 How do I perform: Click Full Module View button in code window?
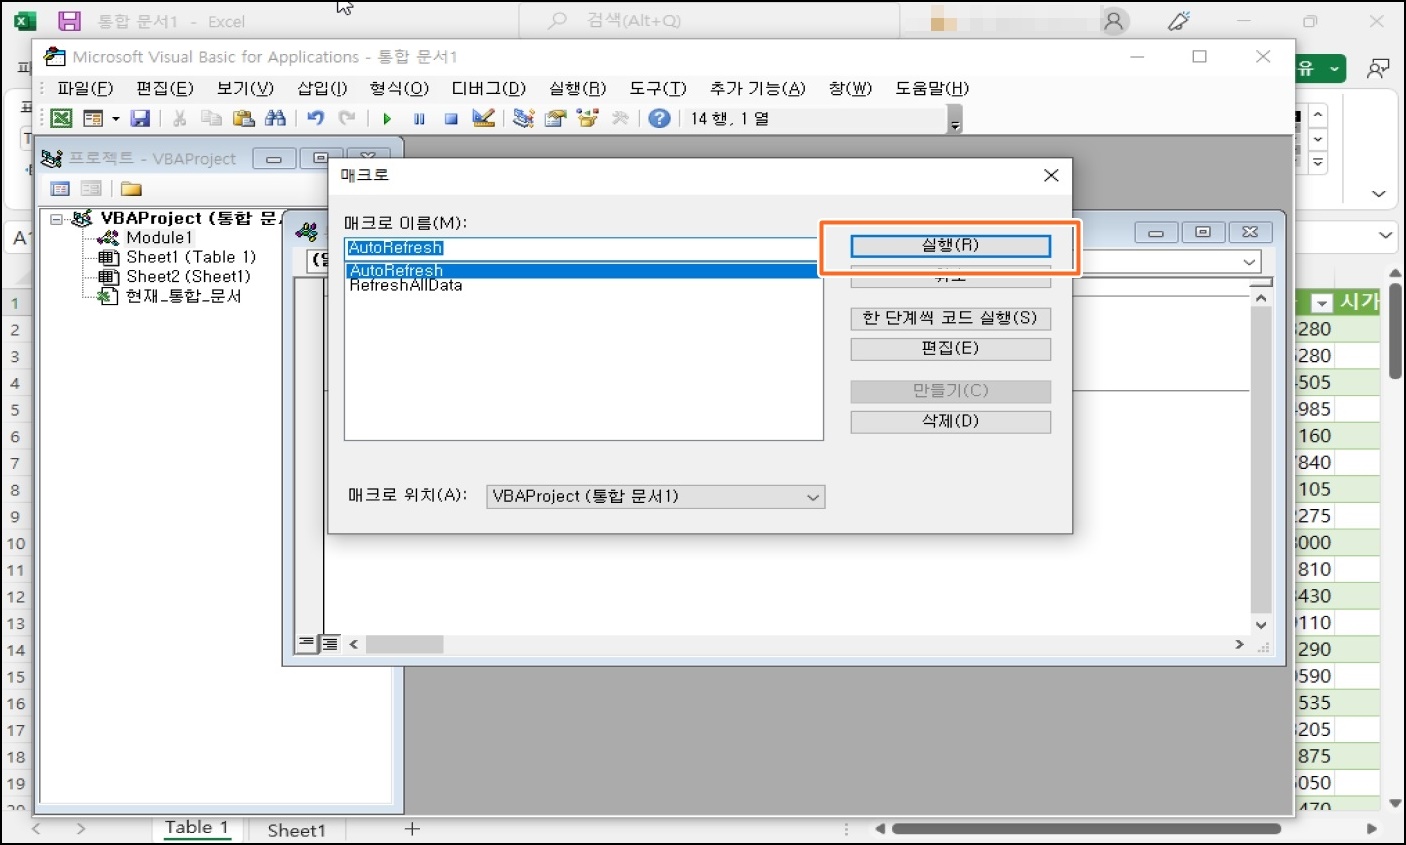(330, 644)
